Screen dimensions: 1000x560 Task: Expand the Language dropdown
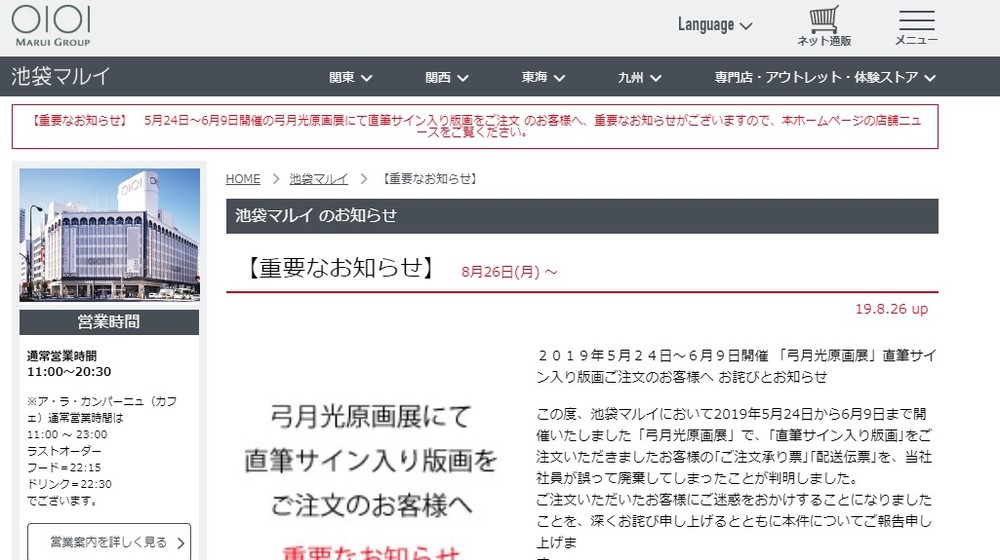[715, 25]
